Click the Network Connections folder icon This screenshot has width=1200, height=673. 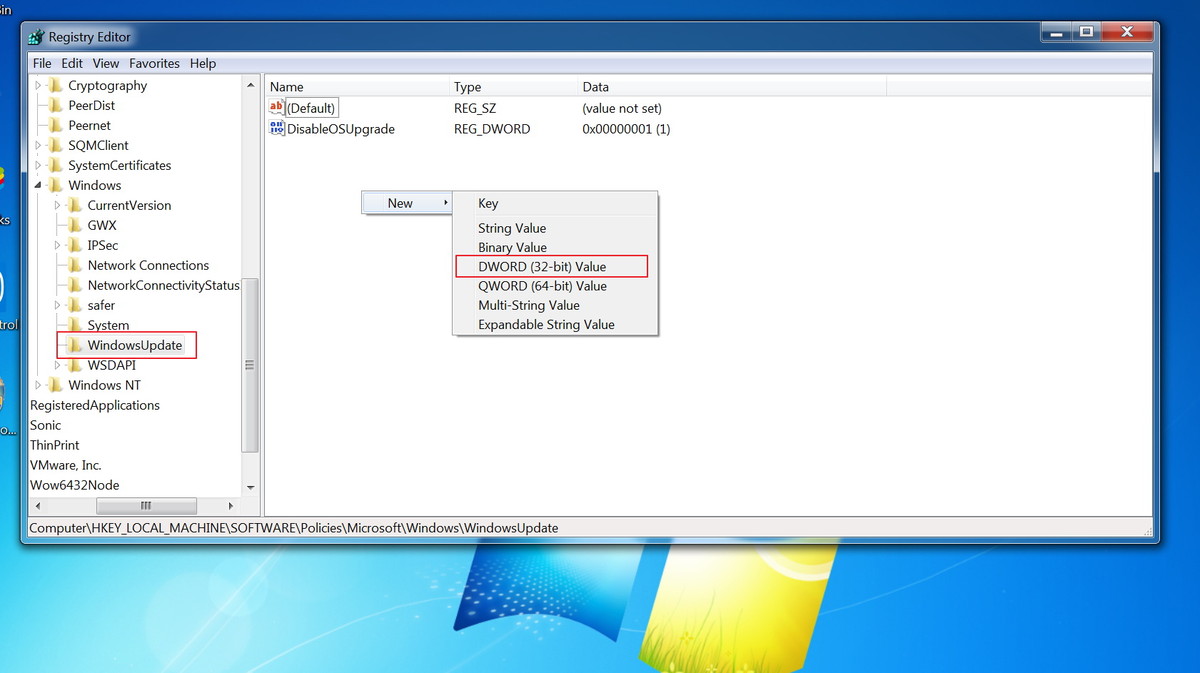(x=75, y=266)
